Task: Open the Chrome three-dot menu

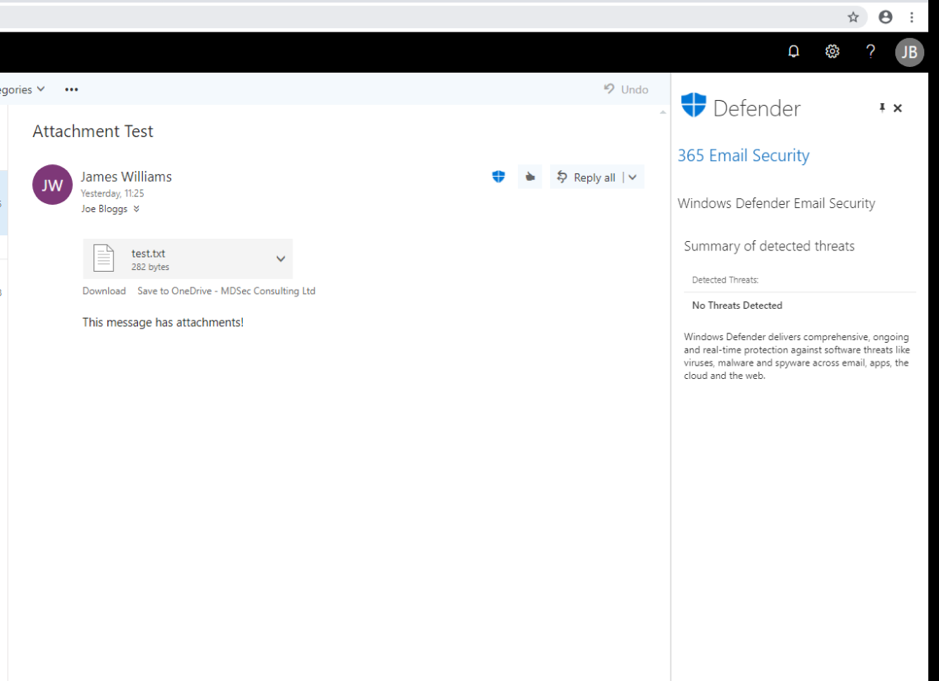Action: point(911,17)
